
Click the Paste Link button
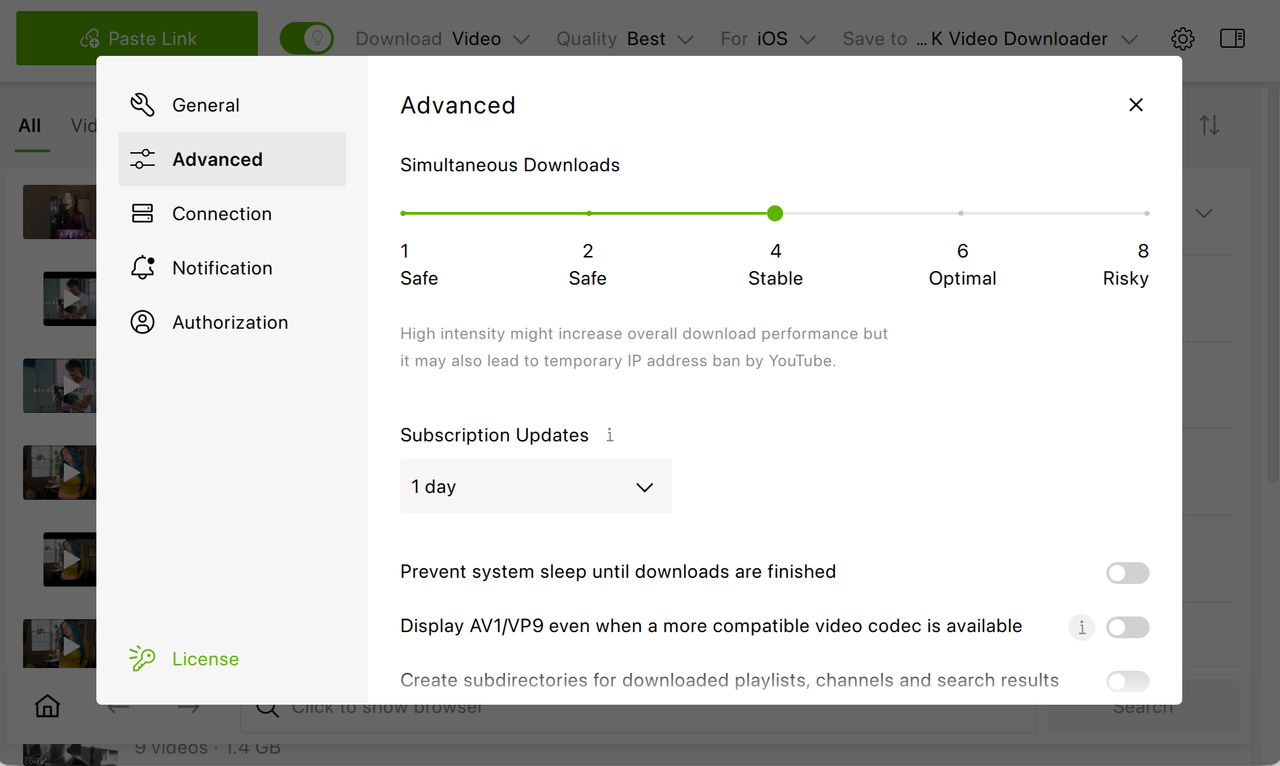point(137,39)
